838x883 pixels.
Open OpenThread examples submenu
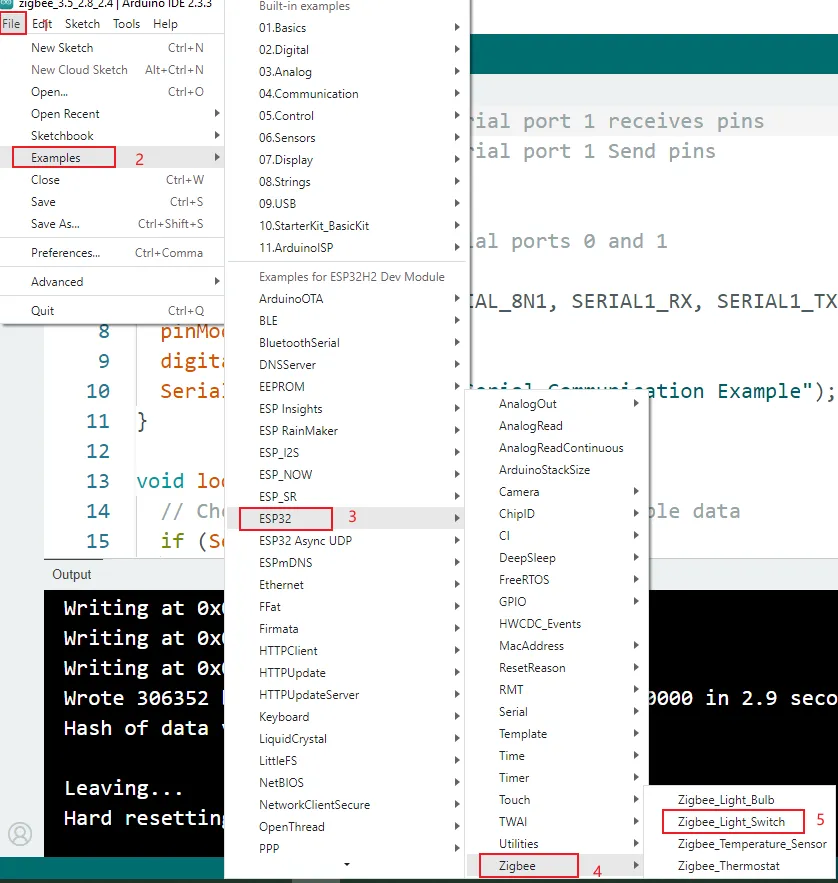346,826
